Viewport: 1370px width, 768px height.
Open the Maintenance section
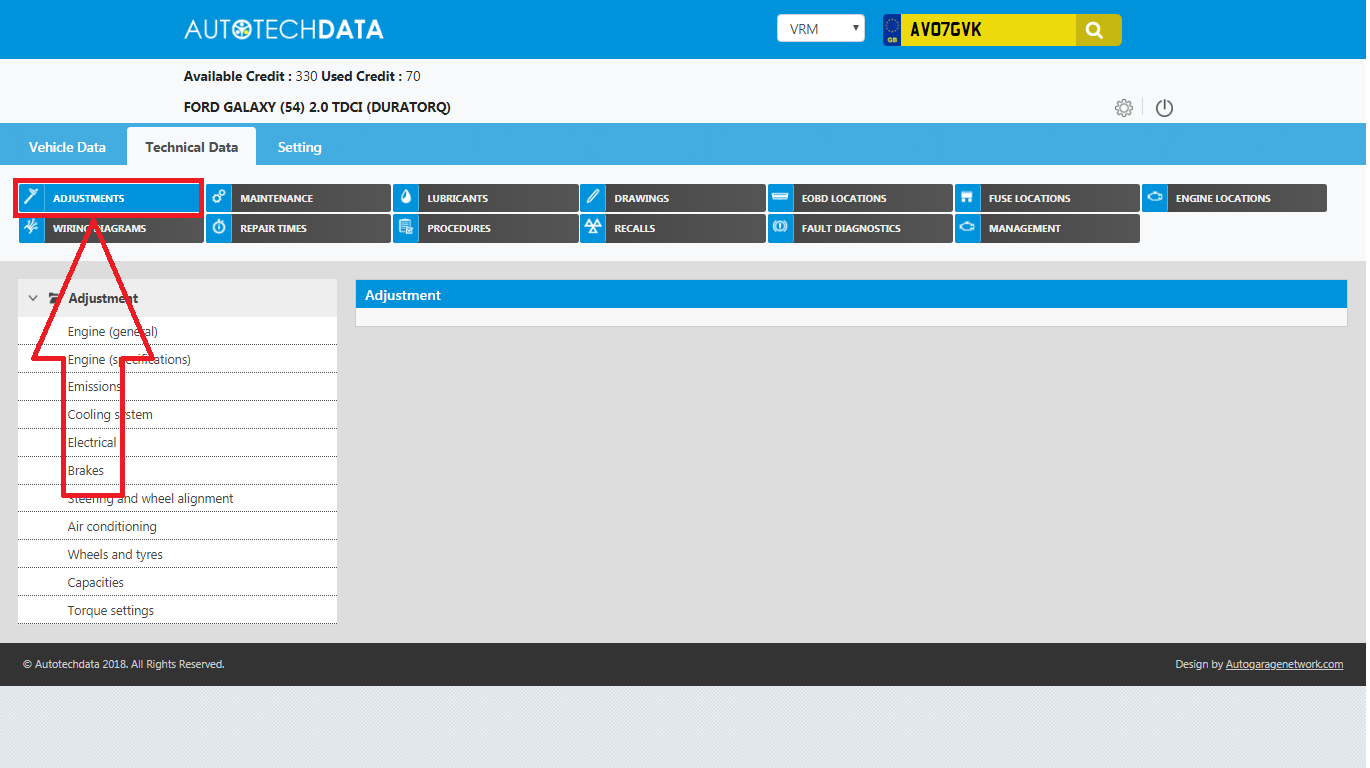pyautogui.click(x=298, y=198)
